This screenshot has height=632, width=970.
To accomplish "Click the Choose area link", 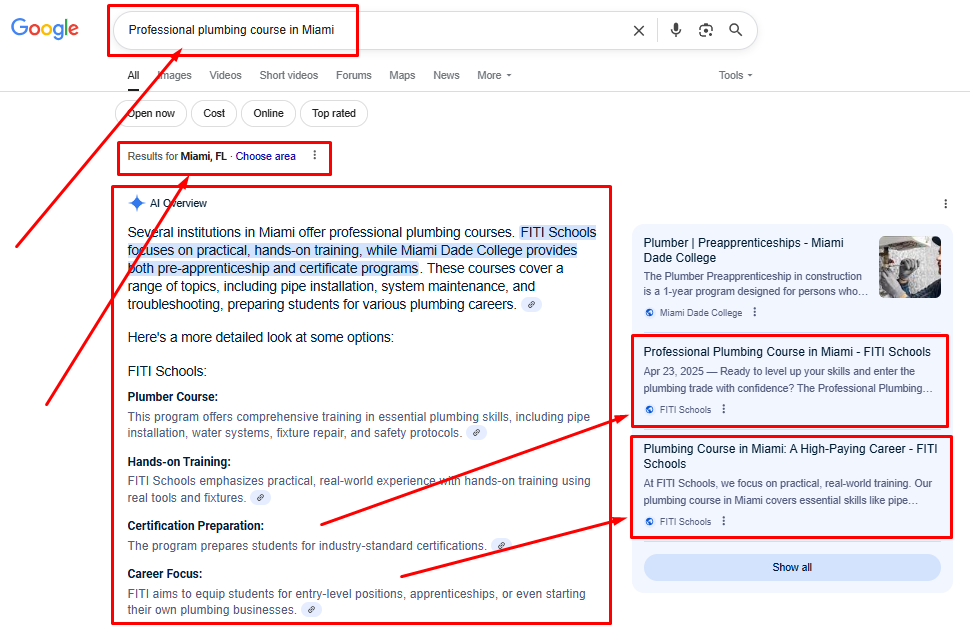I will 265,156.
